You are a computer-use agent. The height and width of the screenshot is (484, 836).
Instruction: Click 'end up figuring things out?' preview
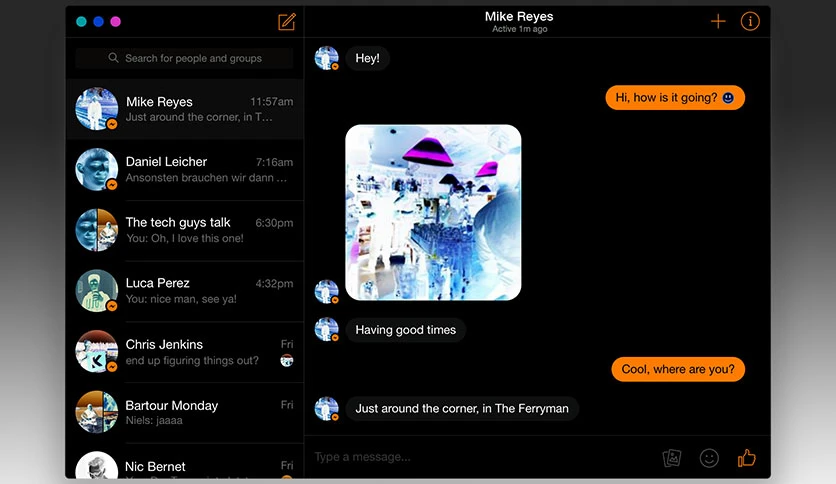tap(192, 360)
